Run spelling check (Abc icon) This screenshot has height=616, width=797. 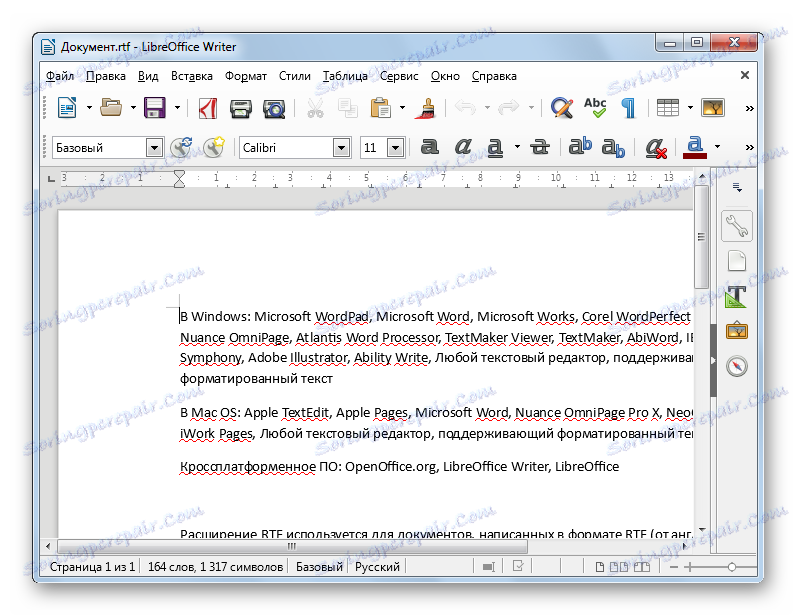point(595,107)
